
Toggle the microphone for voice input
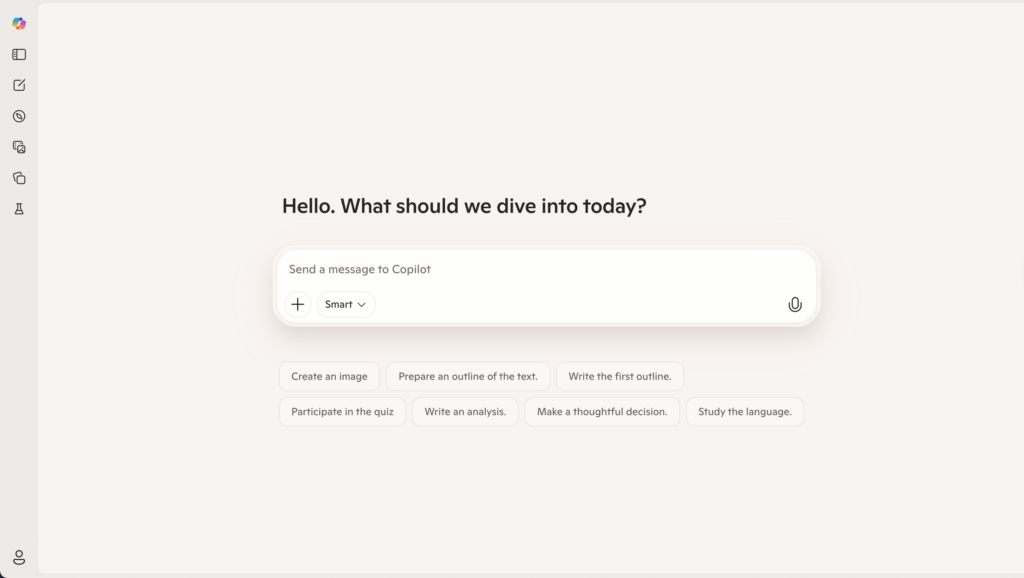[x=795, y=304]
